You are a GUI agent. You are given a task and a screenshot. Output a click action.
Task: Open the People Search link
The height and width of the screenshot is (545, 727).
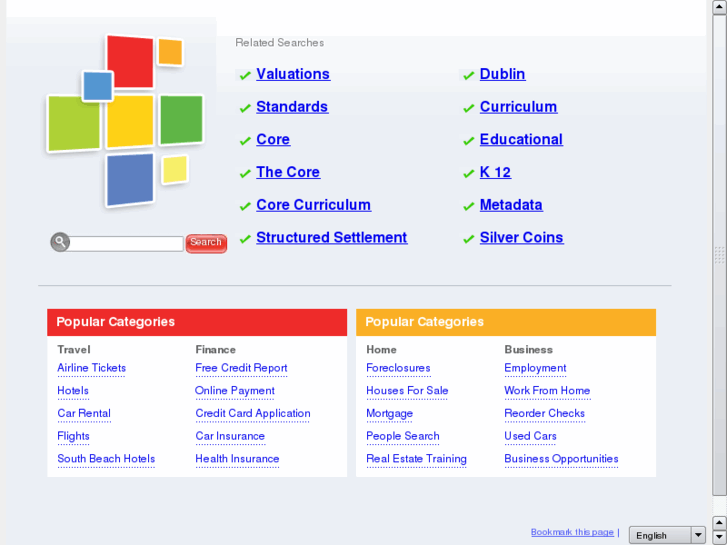click(x=402, y=436)
